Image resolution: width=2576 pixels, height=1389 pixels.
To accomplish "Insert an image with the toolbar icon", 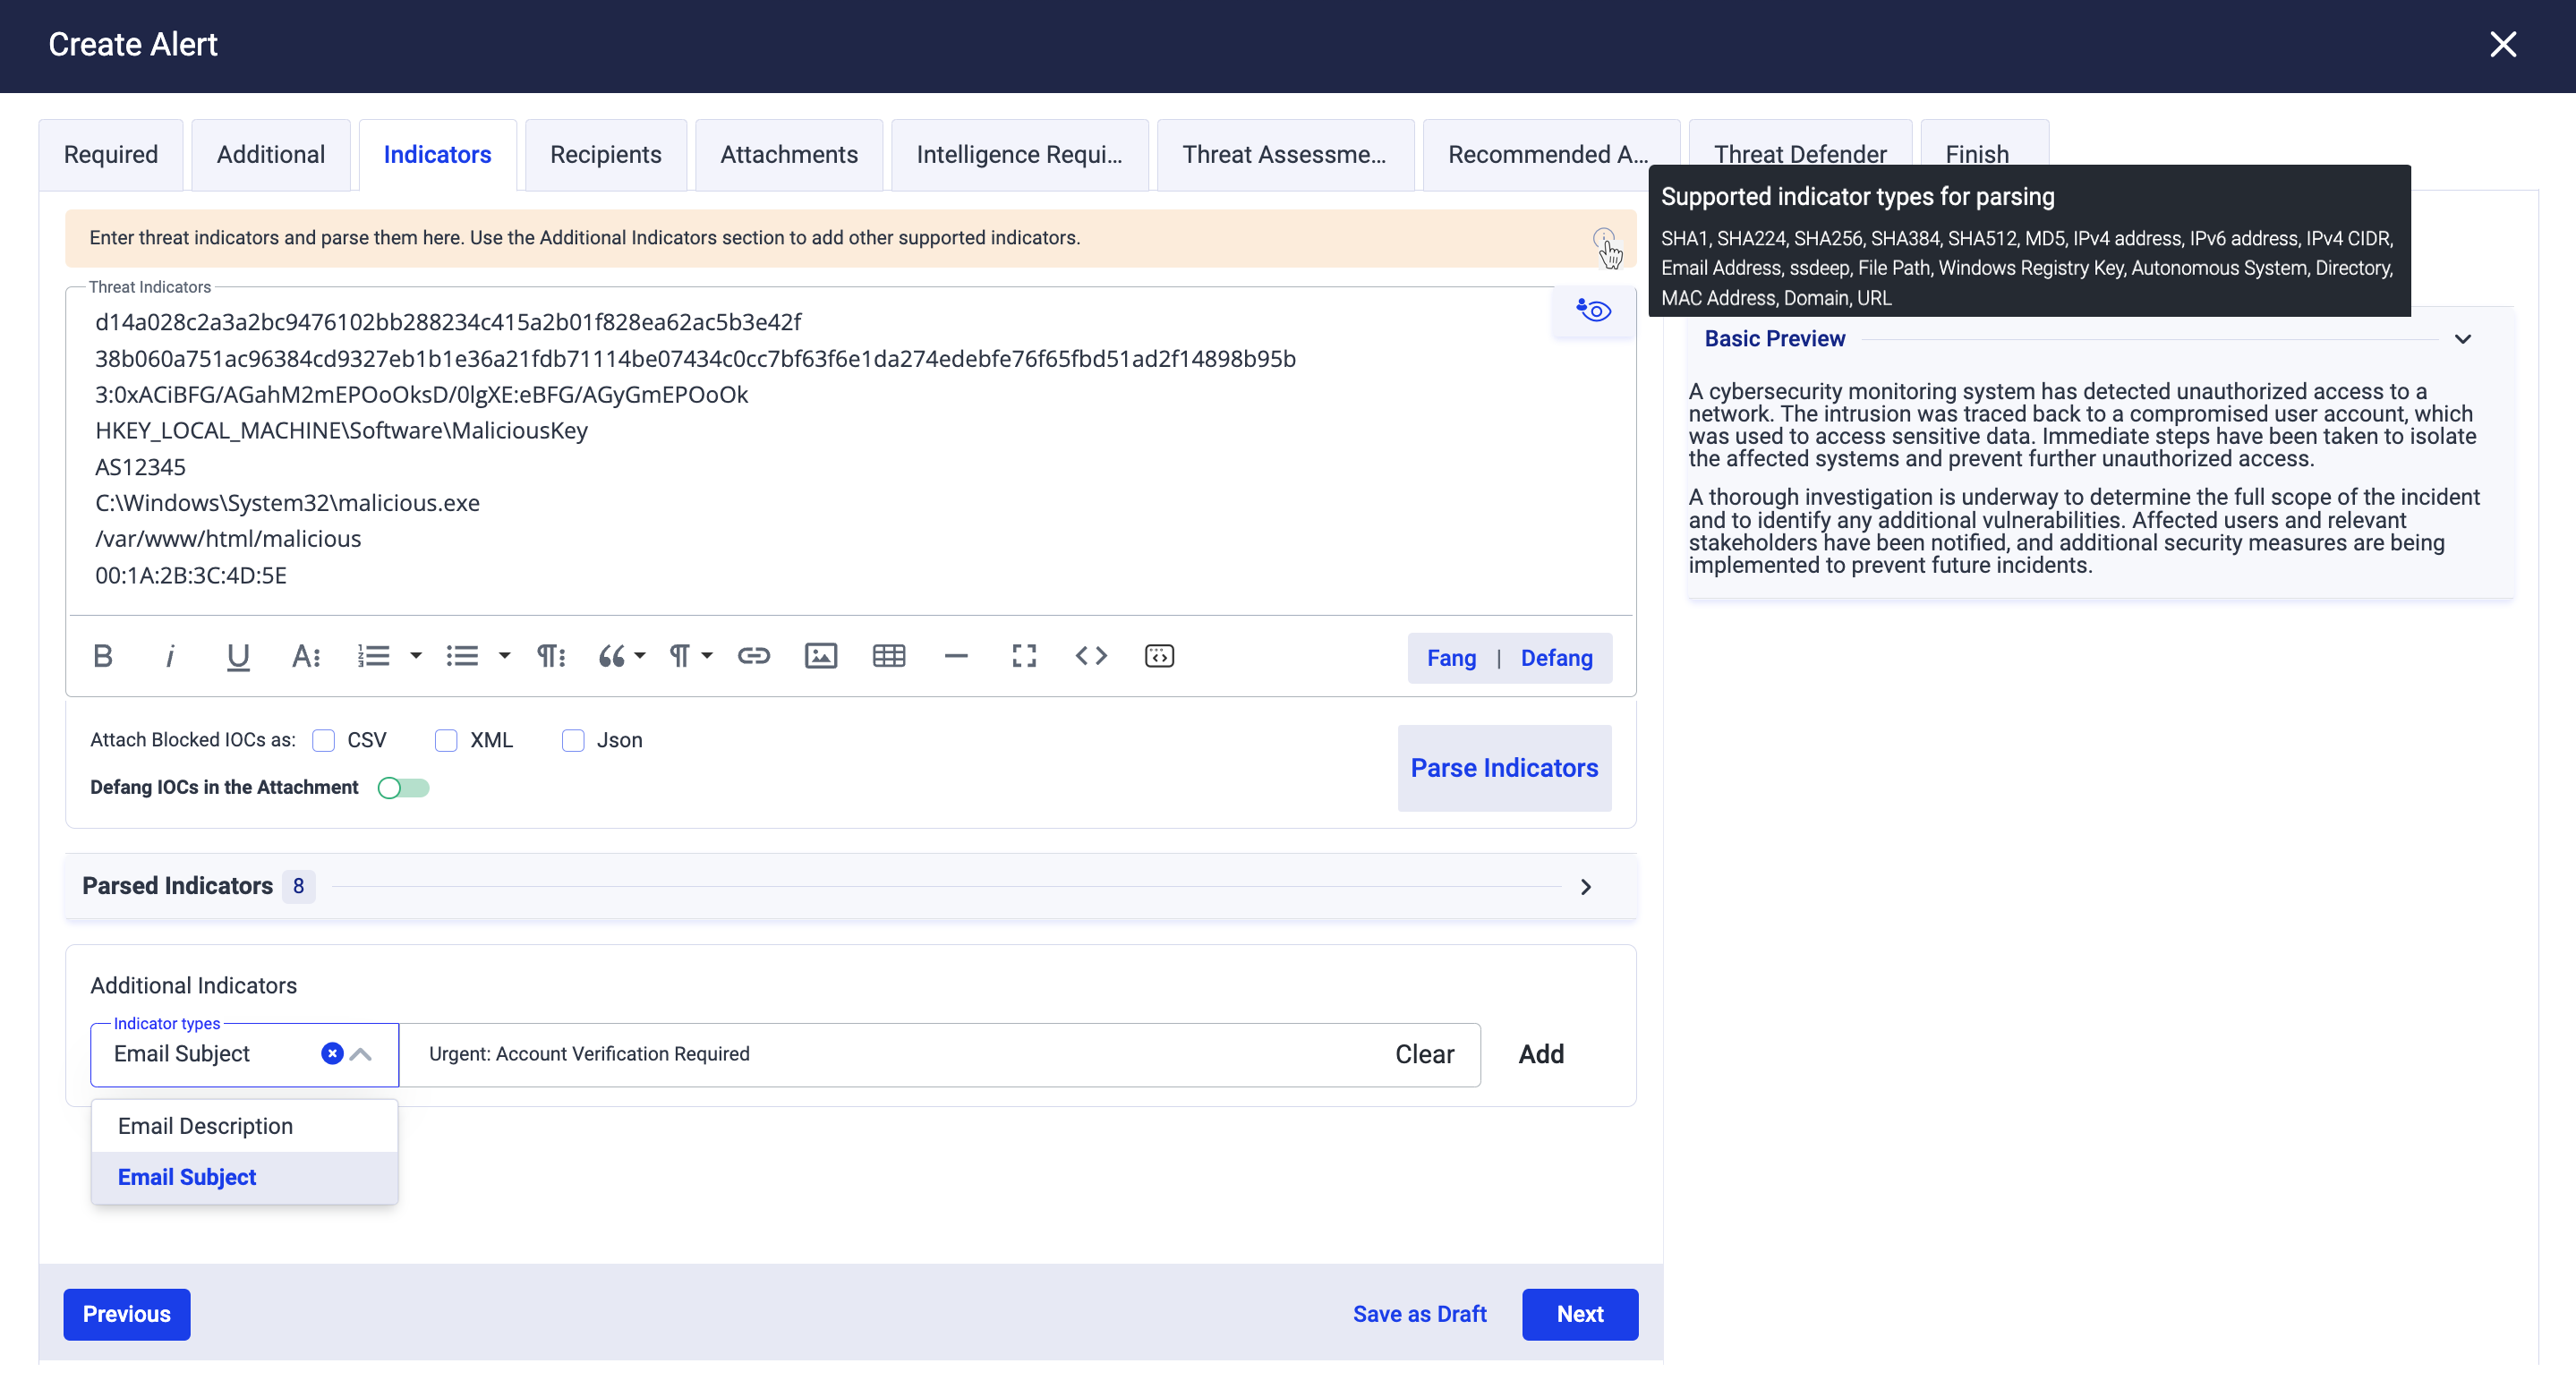I will [x=820, y=656].
